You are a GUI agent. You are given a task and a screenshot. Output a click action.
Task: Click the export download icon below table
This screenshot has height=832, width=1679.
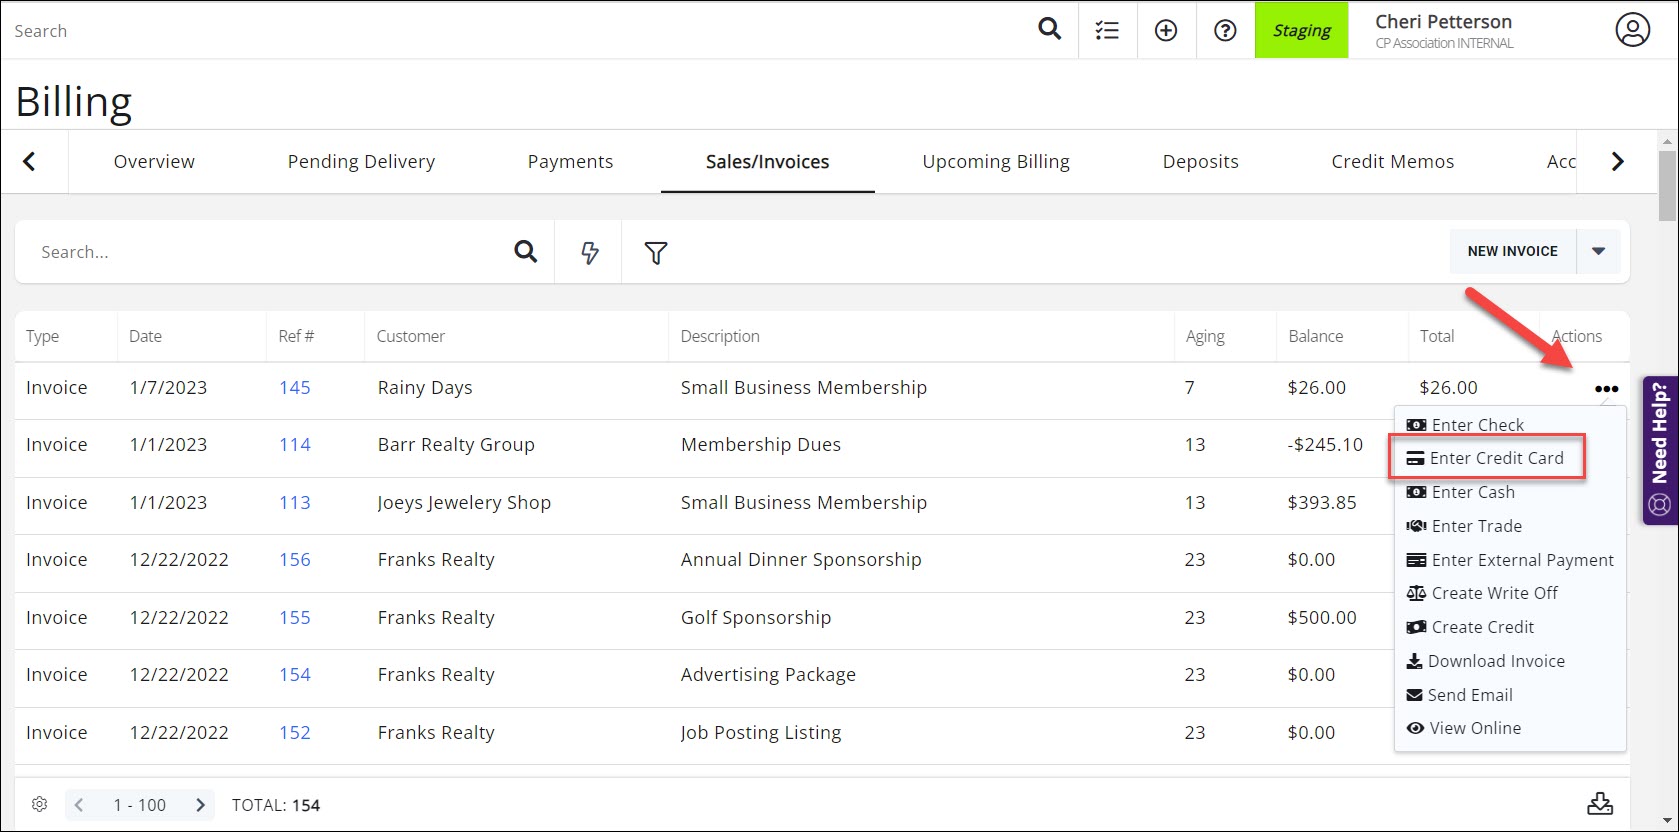1599,804
